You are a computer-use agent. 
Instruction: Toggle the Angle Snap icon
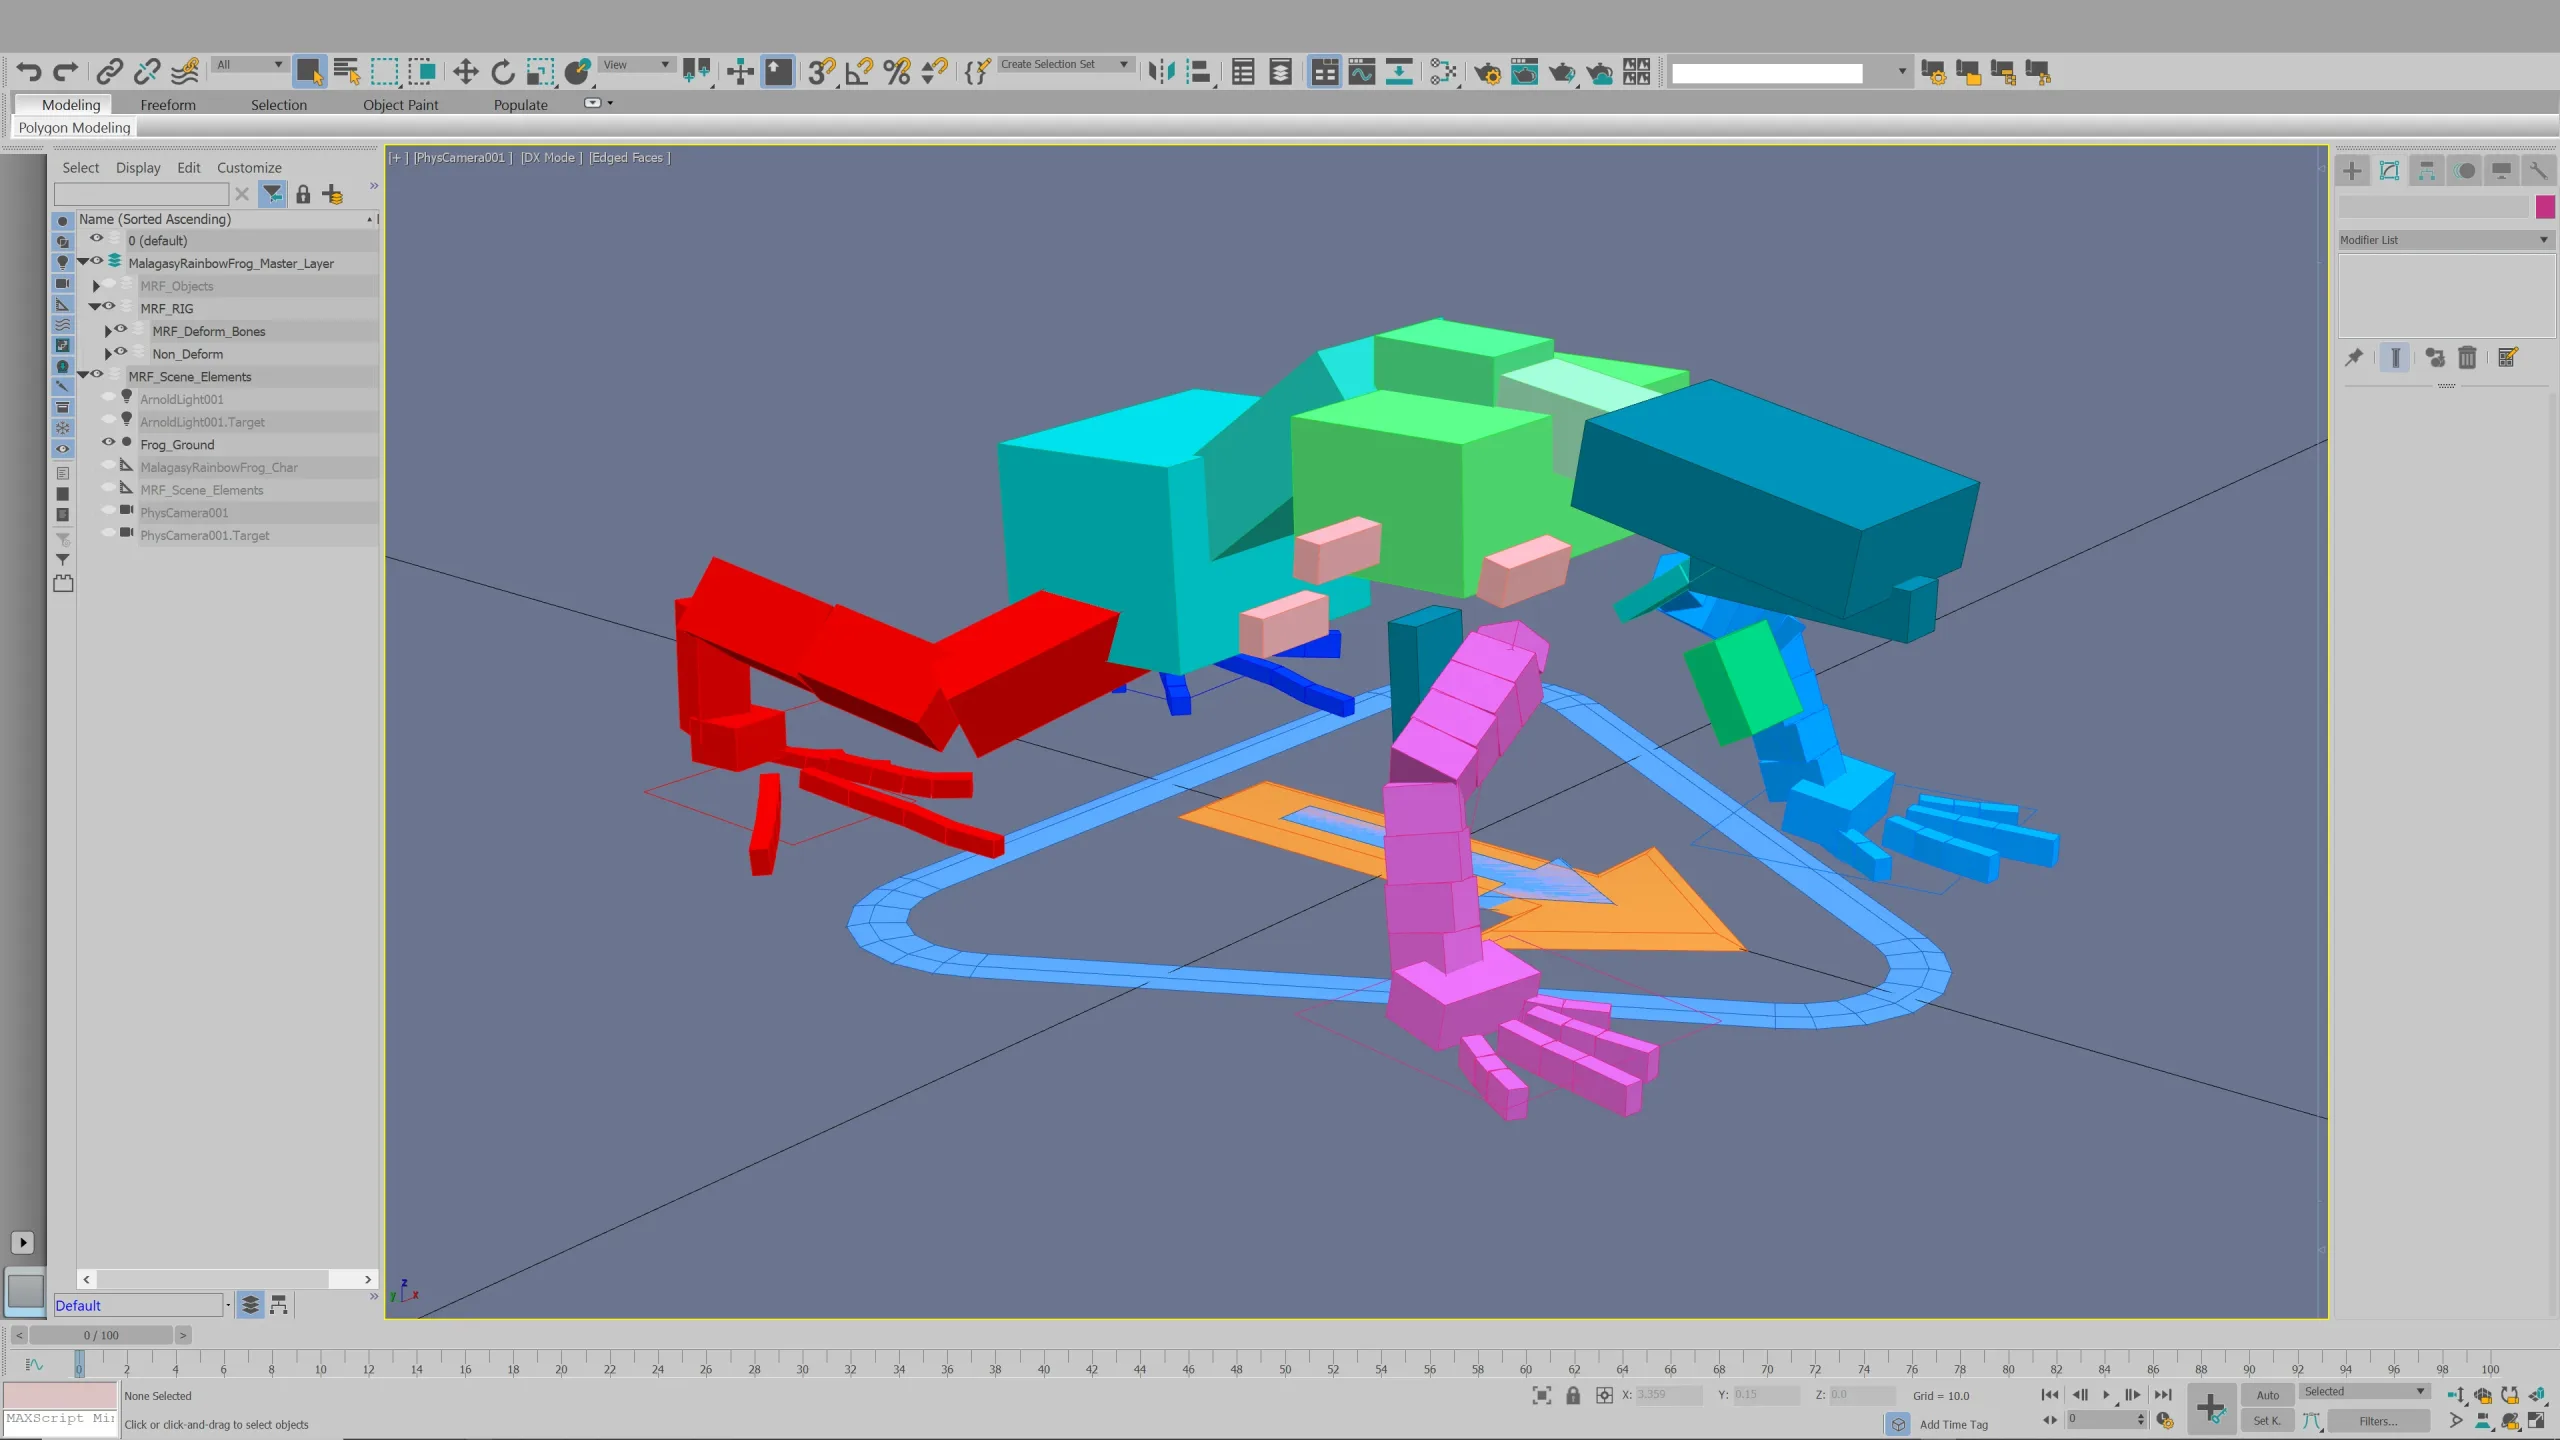(859, 72)
